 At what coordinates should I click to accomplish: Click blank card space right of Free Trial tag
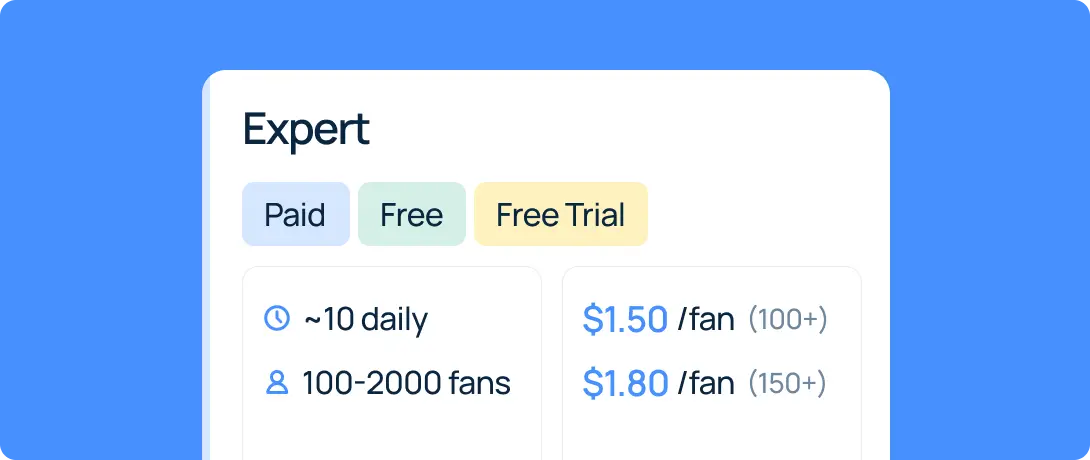pos(758,214)
